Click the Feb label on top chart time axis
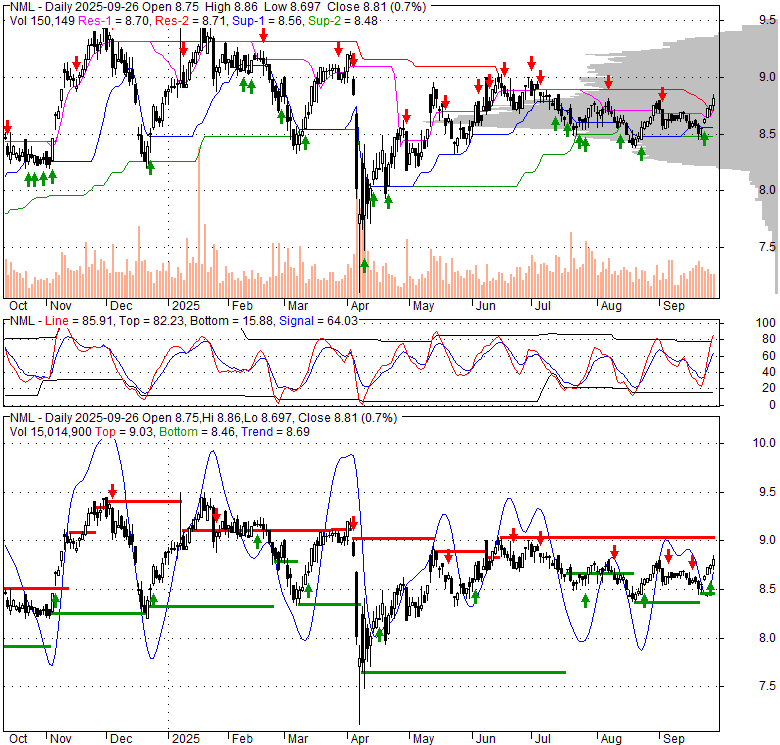 click(x=242, y=306)
